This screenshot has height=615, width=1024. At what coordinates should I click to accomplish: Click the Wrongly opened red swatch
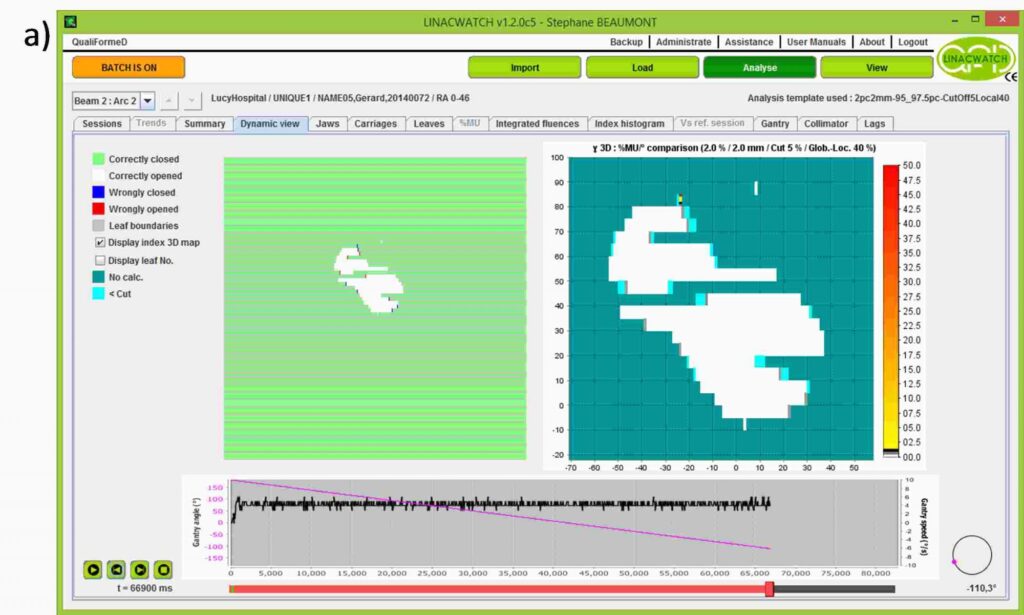point(99,209)
